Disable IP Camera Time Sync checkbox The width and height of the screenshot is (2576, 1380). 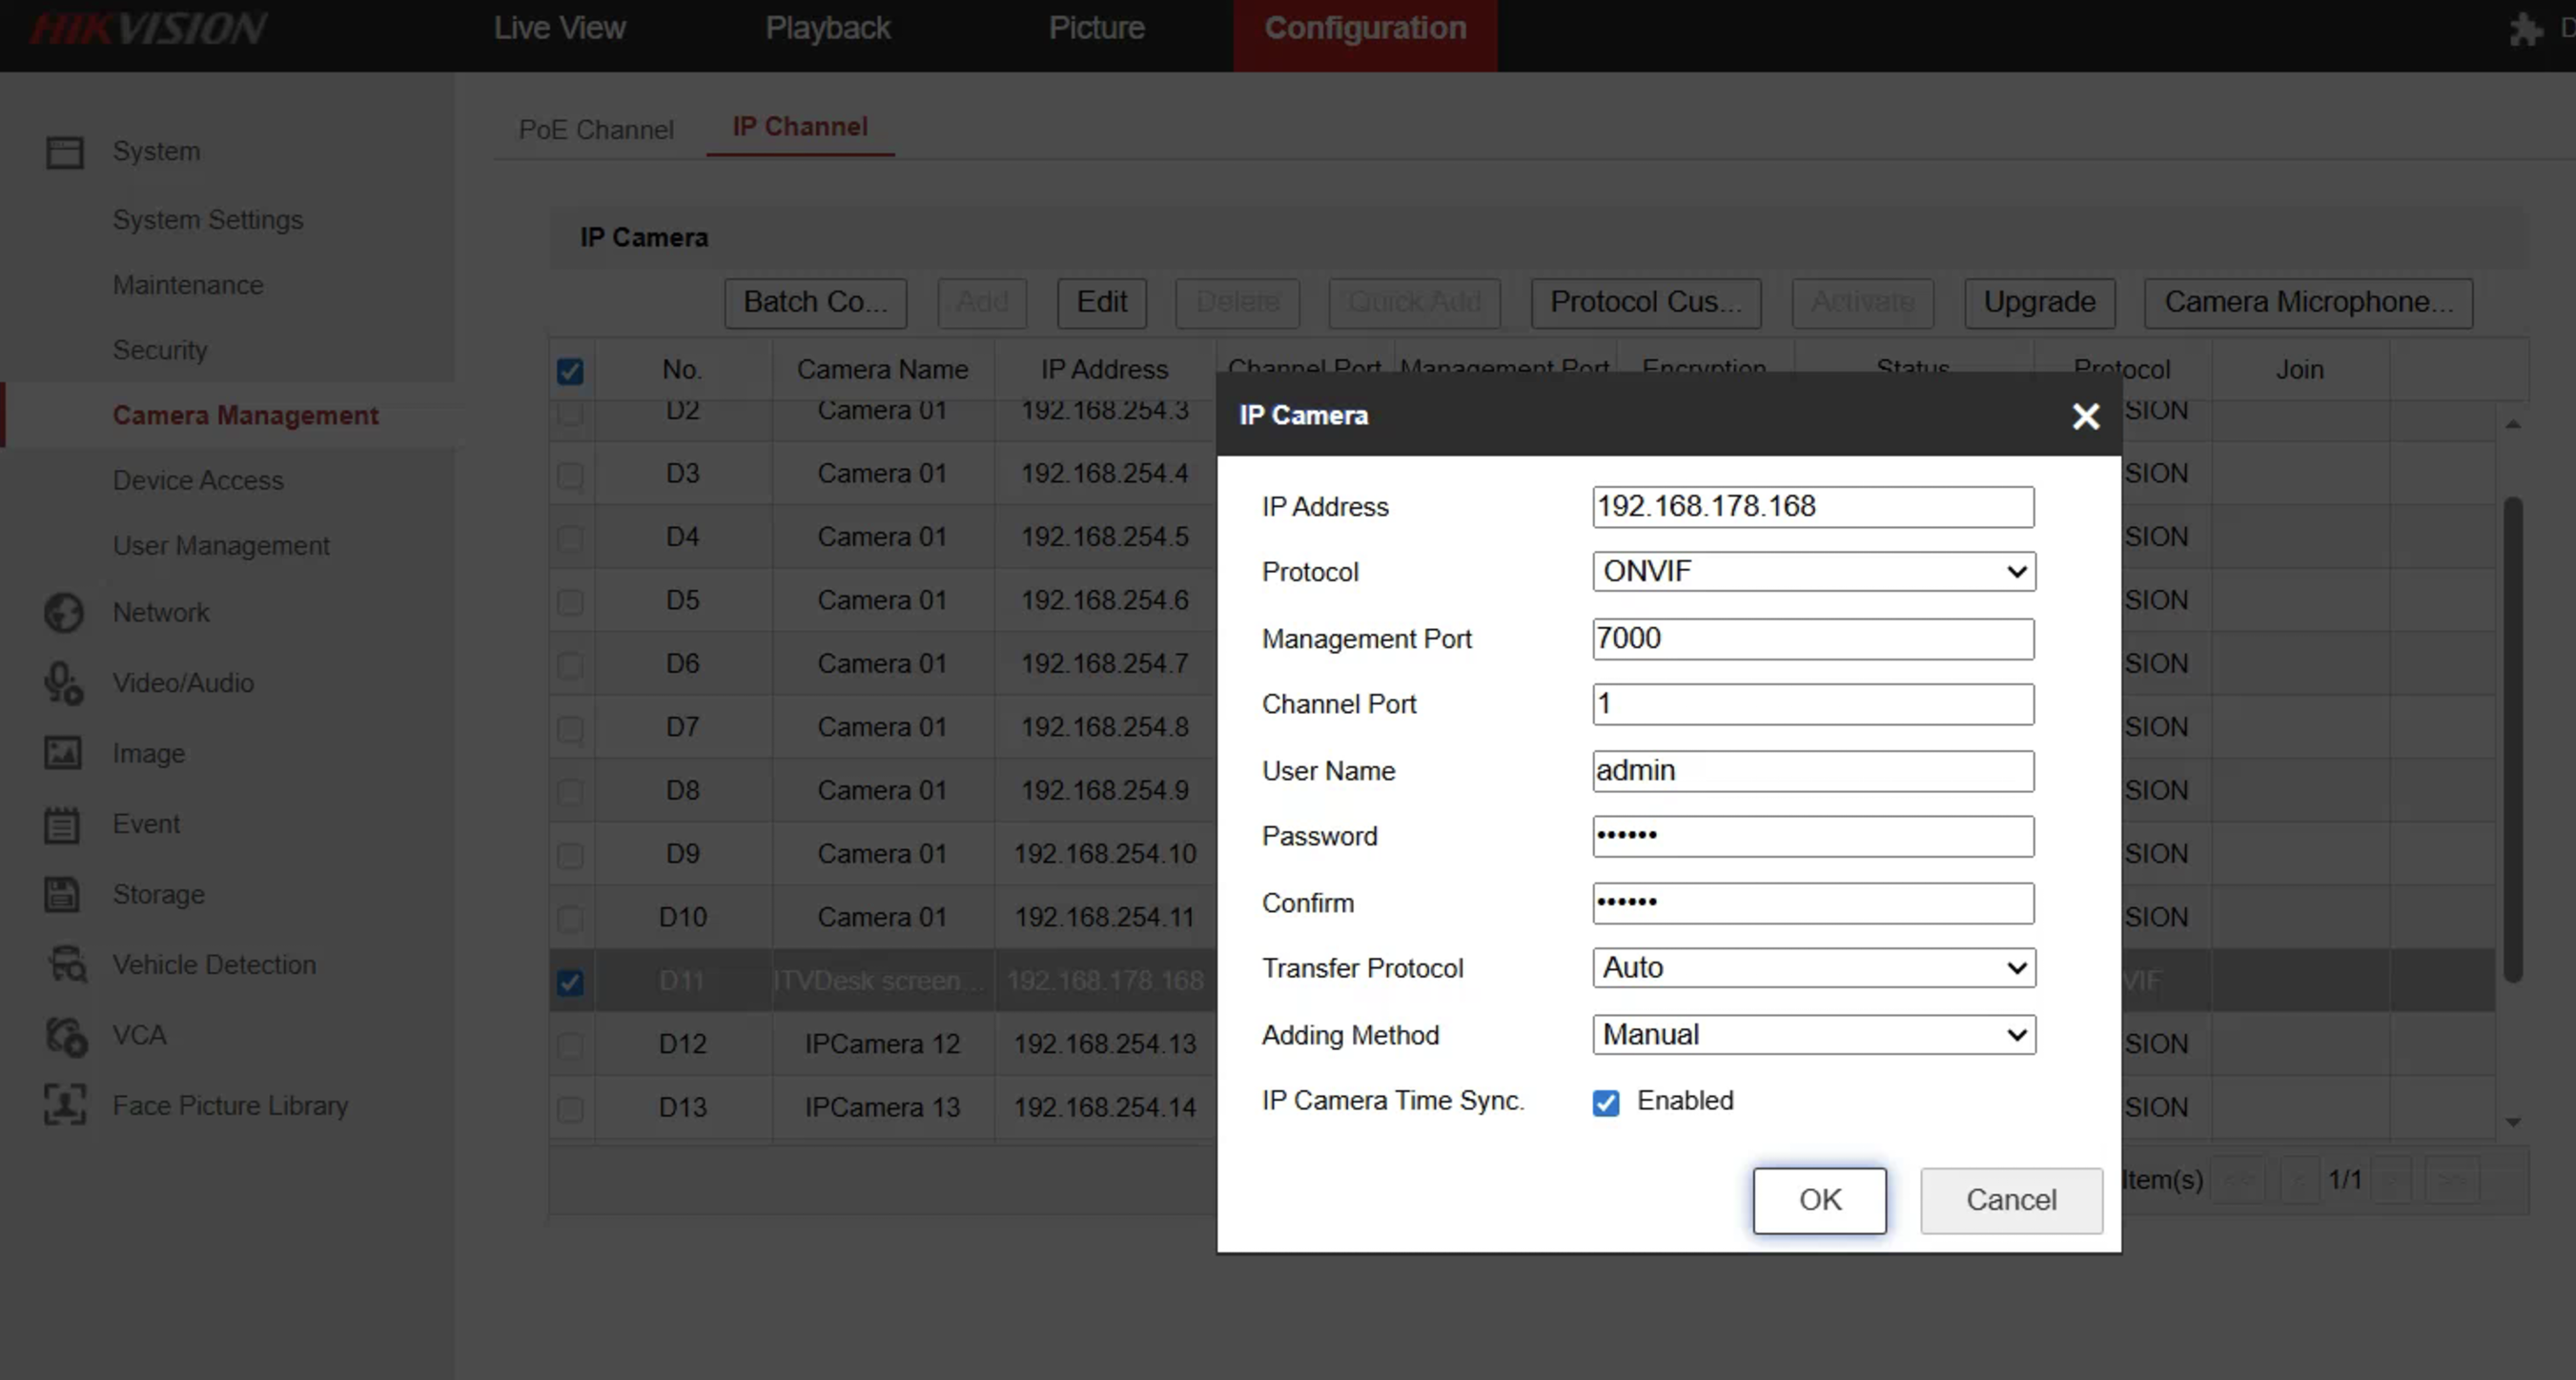click(1606, 1103)
